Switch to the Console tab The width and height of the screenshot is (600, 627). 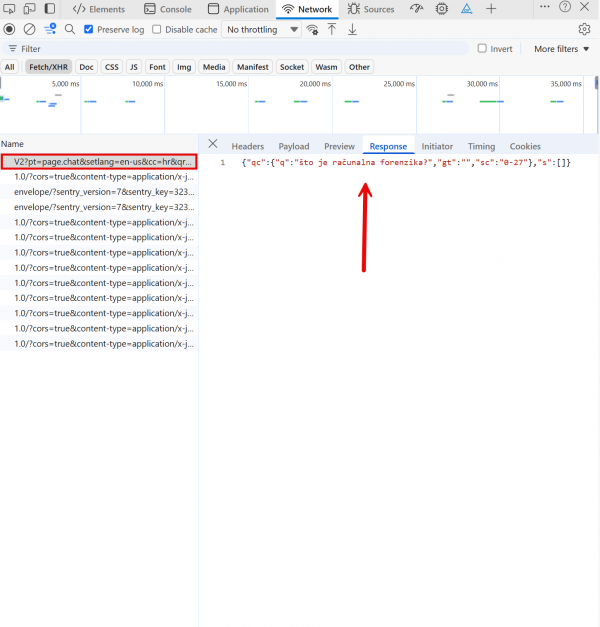[167, 9]
